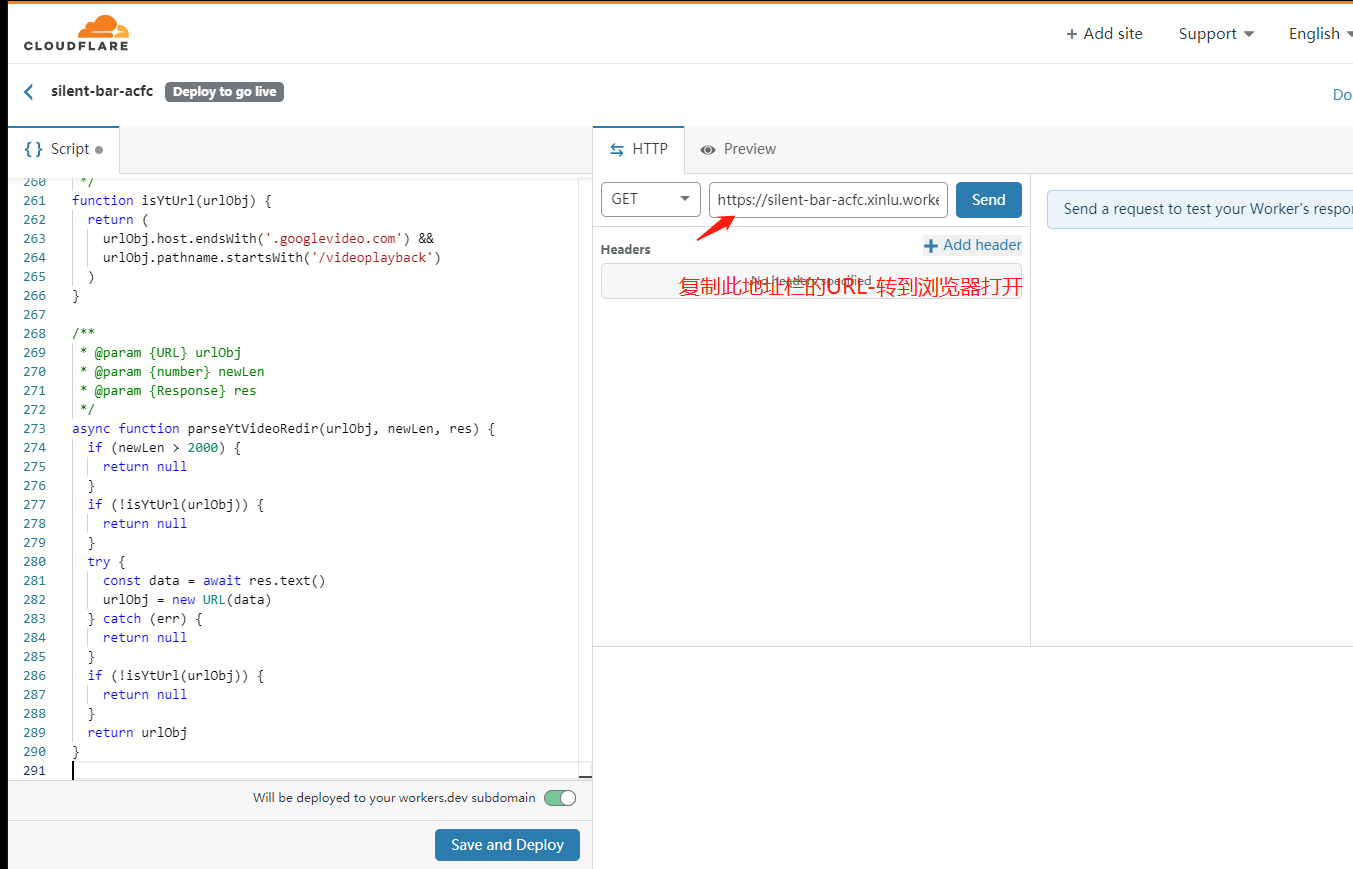Viewport: 1353px width, 869px height.
Task: Click the Deploy to go live badge
Action: click(x=224, y=92)
